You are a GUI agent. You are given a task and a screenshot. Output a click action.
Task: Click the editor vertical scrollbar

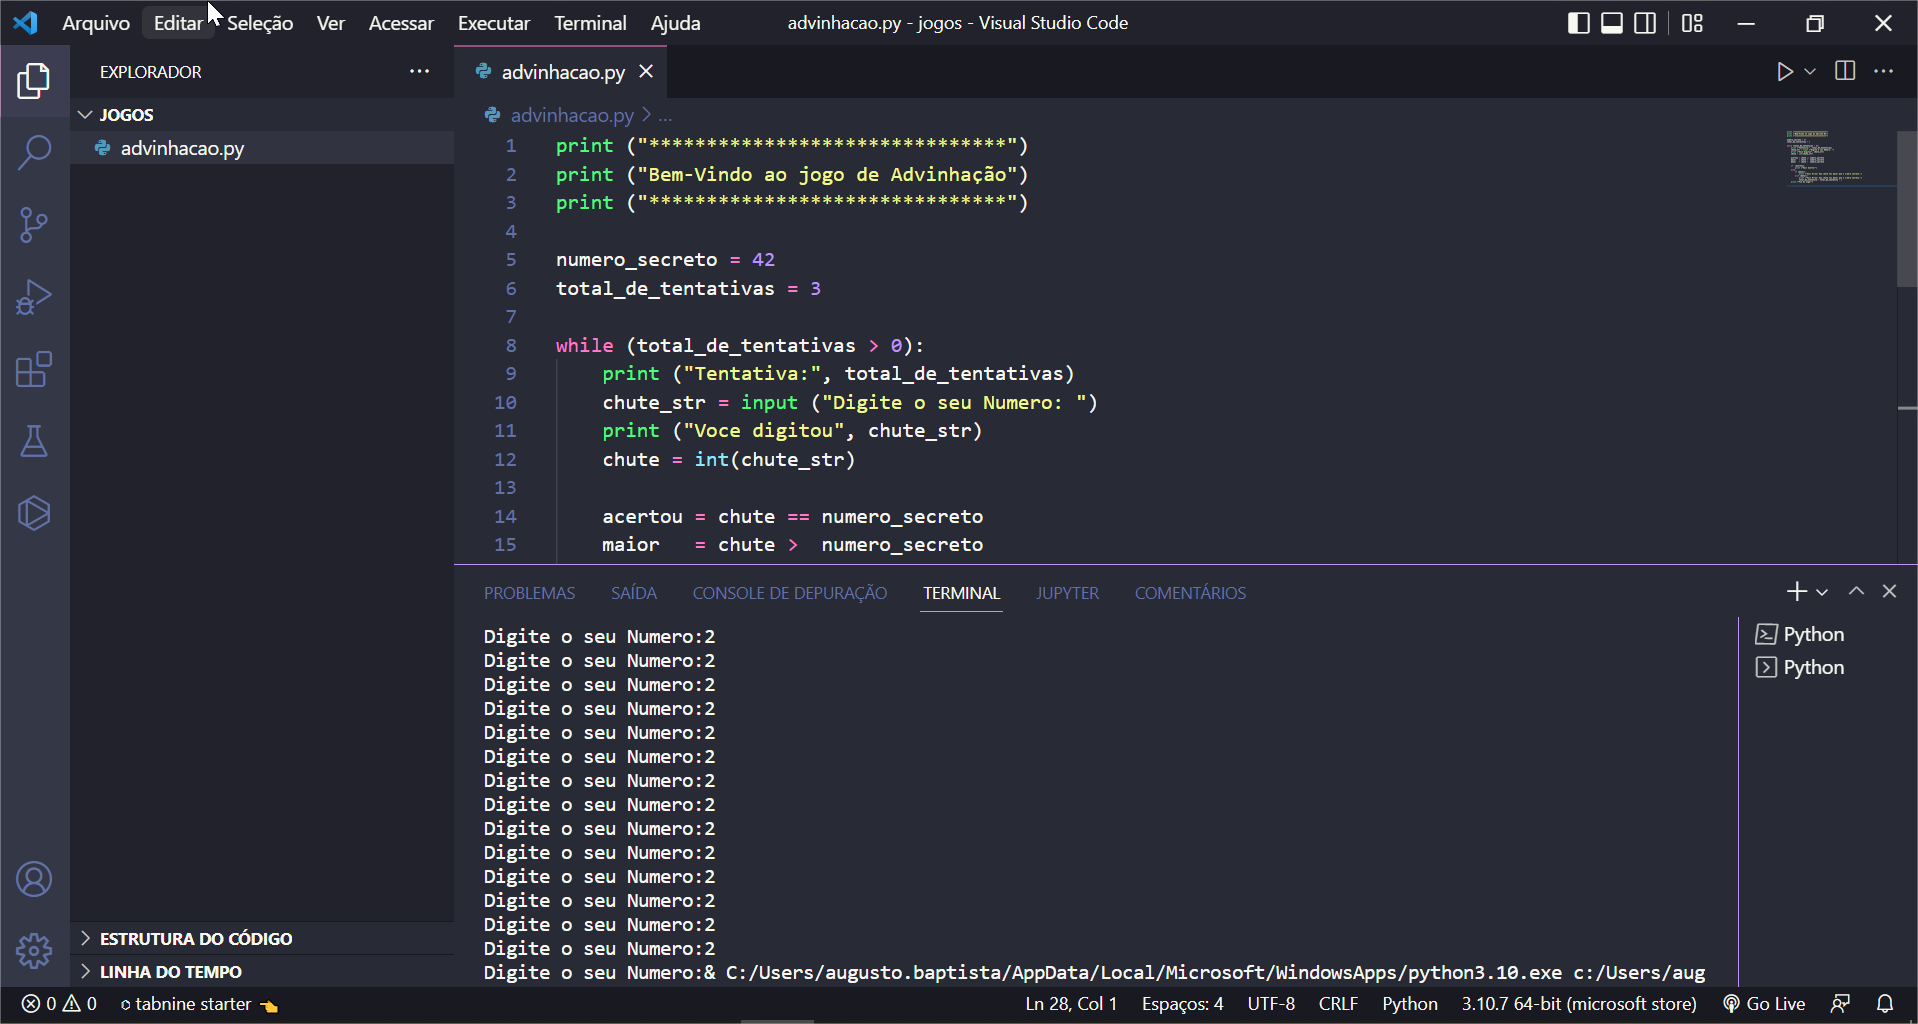1907,210
